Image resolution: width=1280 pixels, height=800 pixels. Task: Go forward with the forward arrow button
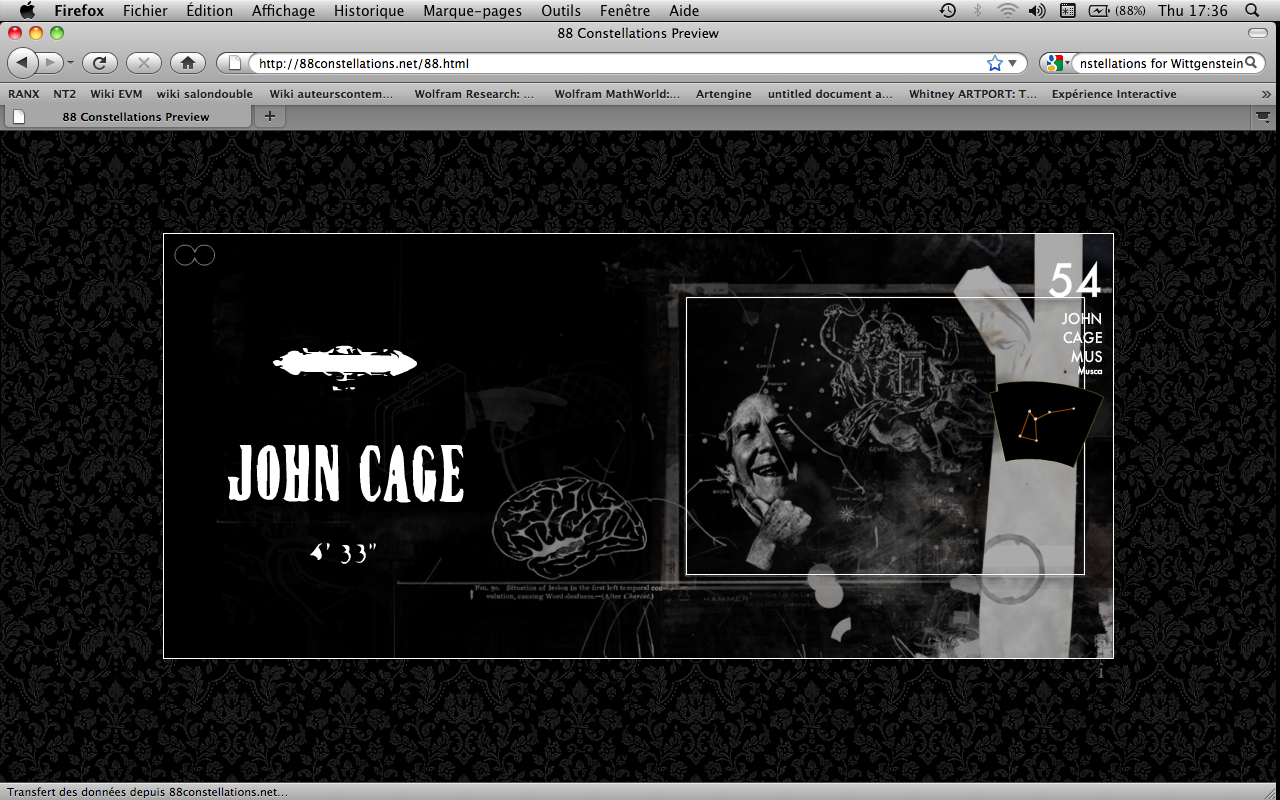coord(50,63)
